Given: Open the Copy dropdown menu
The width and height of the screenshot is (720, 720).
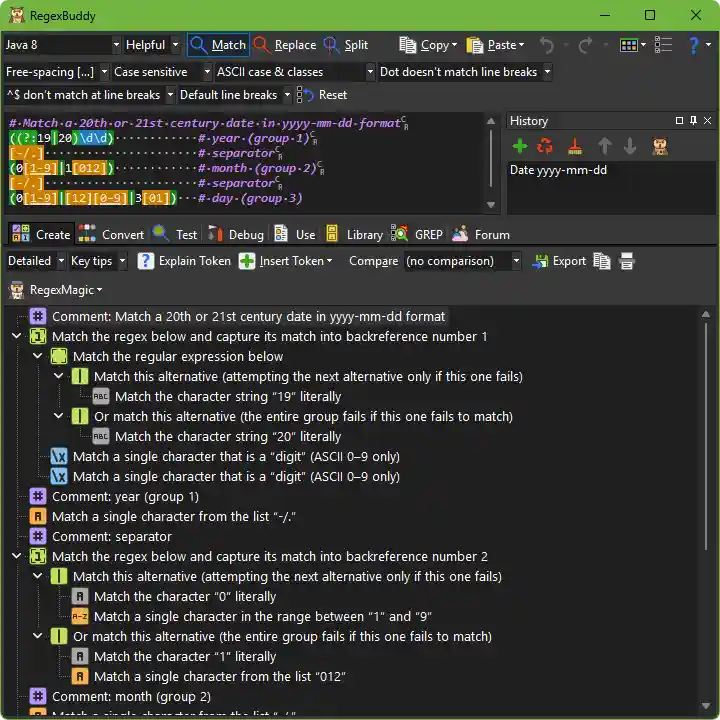Looking at the screenshot, I should click(428, 45).
